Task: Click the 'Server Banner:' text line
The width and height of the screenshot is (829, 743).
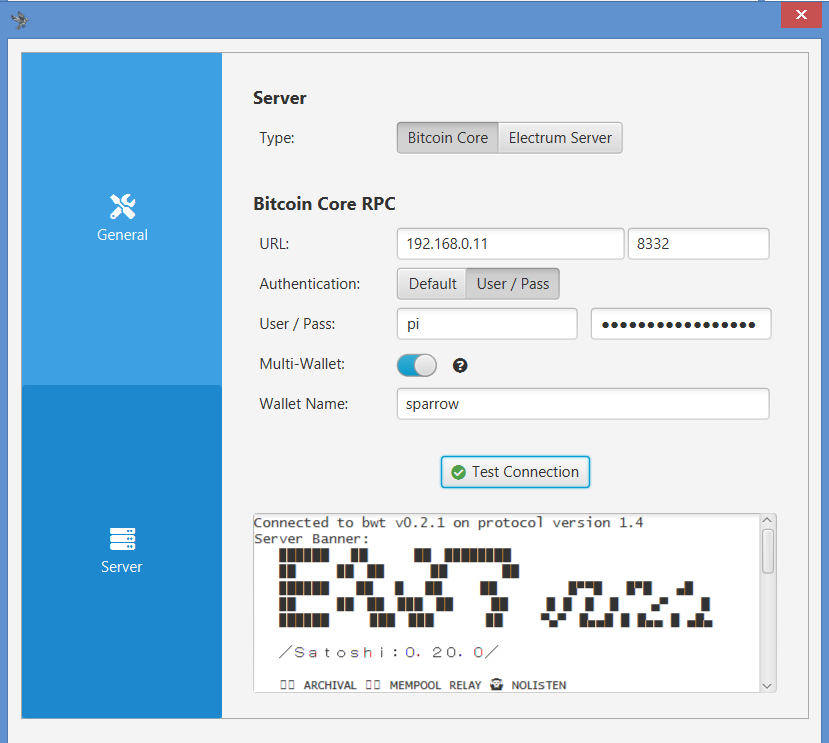Action: 311,539
